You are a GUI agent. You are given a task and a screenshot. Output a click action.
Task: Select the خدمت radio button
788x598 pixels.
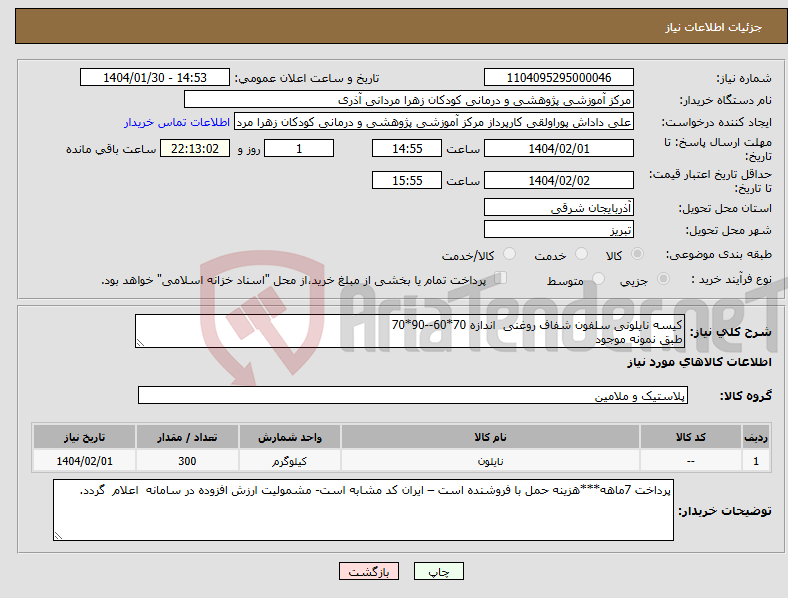coord(581,254)
